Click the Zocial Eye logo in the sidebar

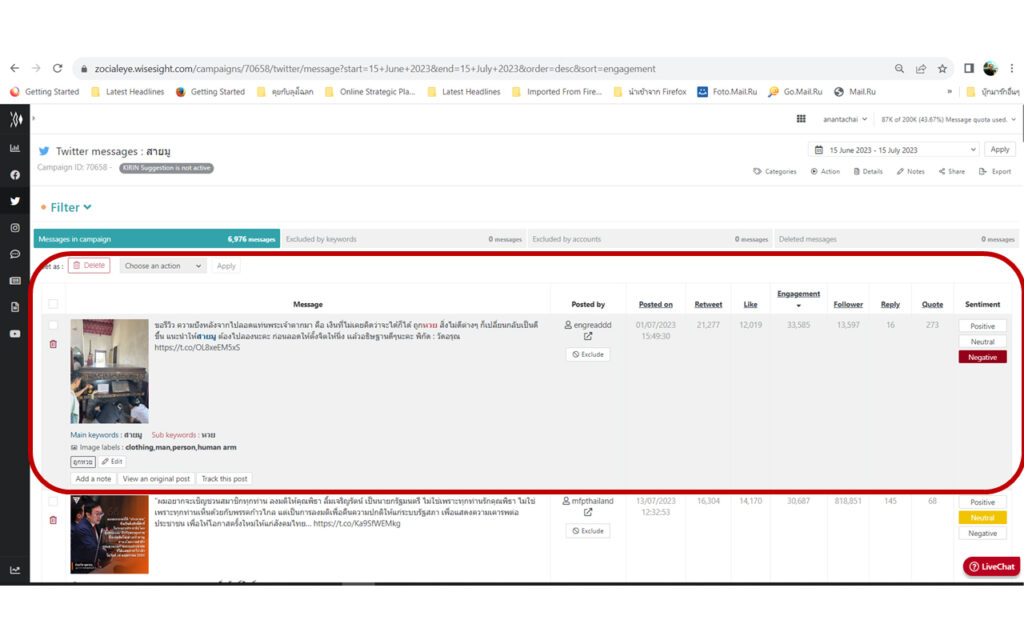(16, 119)
